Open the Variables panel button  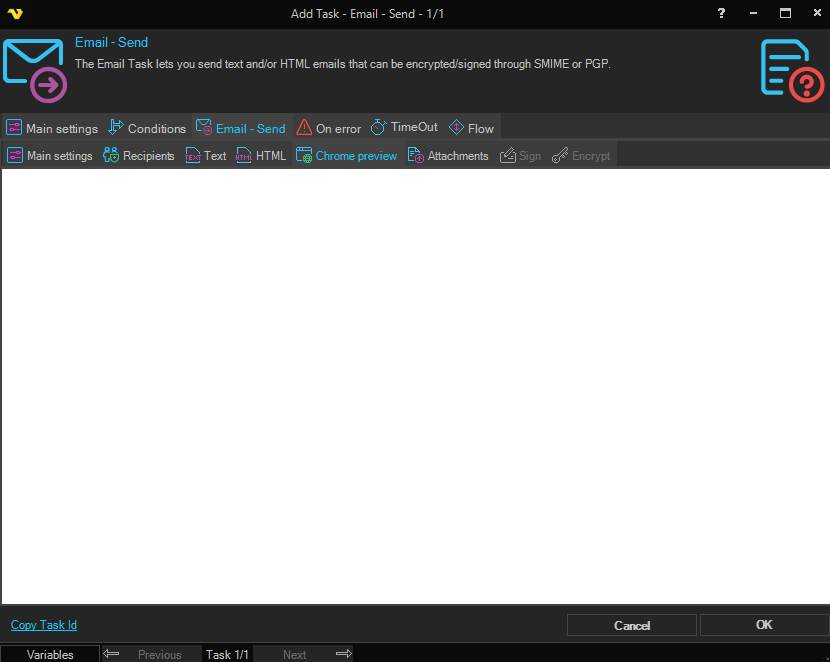coord(50,655)
